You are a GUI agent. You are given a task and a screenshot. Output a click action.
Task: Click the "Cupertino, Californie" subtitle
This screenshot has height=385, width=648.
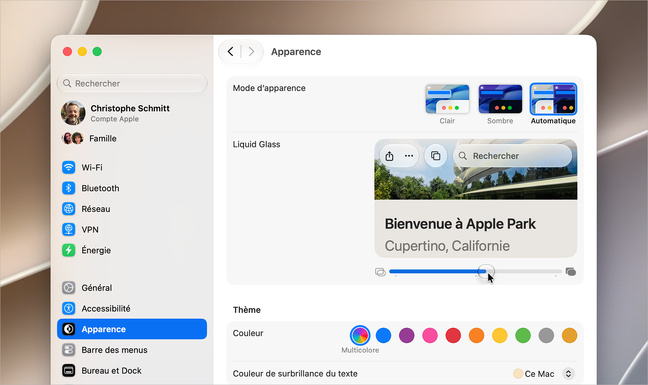click(x=447, y=246)
